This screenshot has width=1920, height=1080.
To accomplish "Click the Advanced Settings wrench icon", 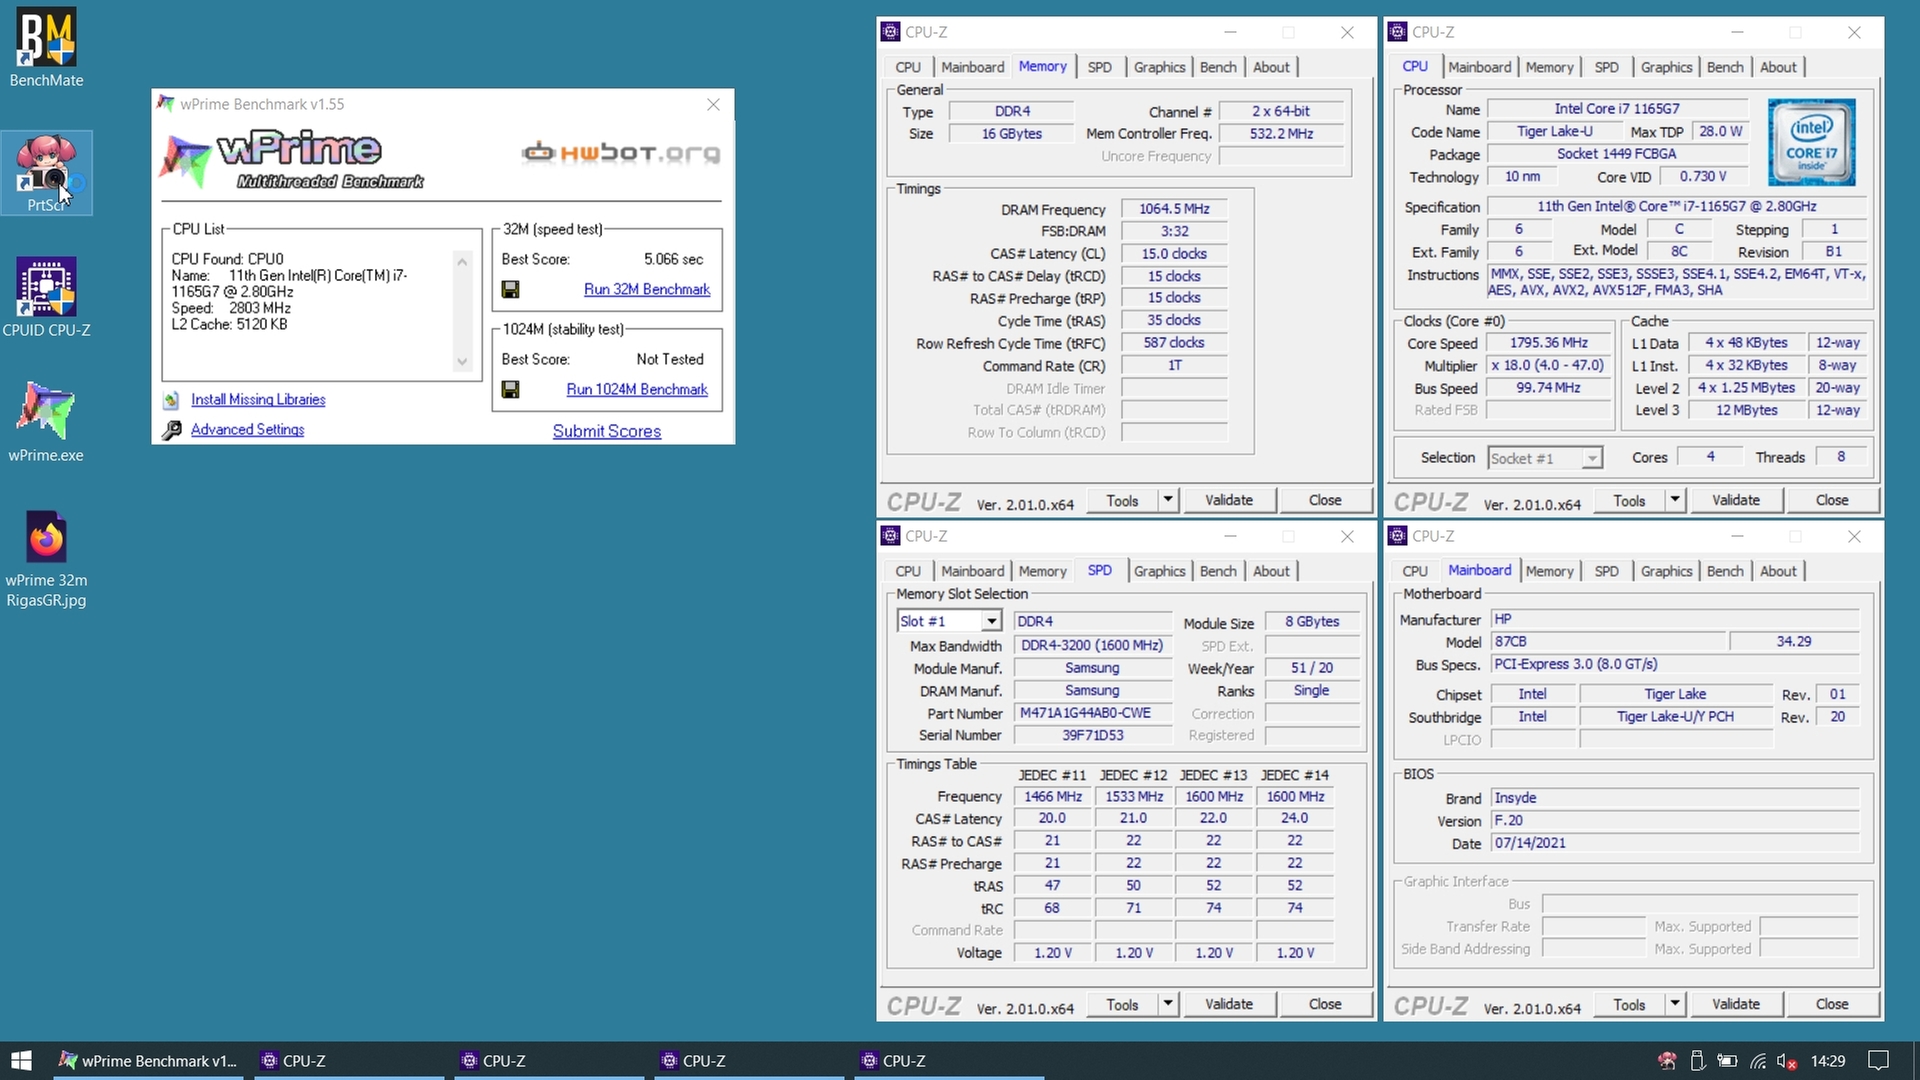I will click(x=172, y=430).
